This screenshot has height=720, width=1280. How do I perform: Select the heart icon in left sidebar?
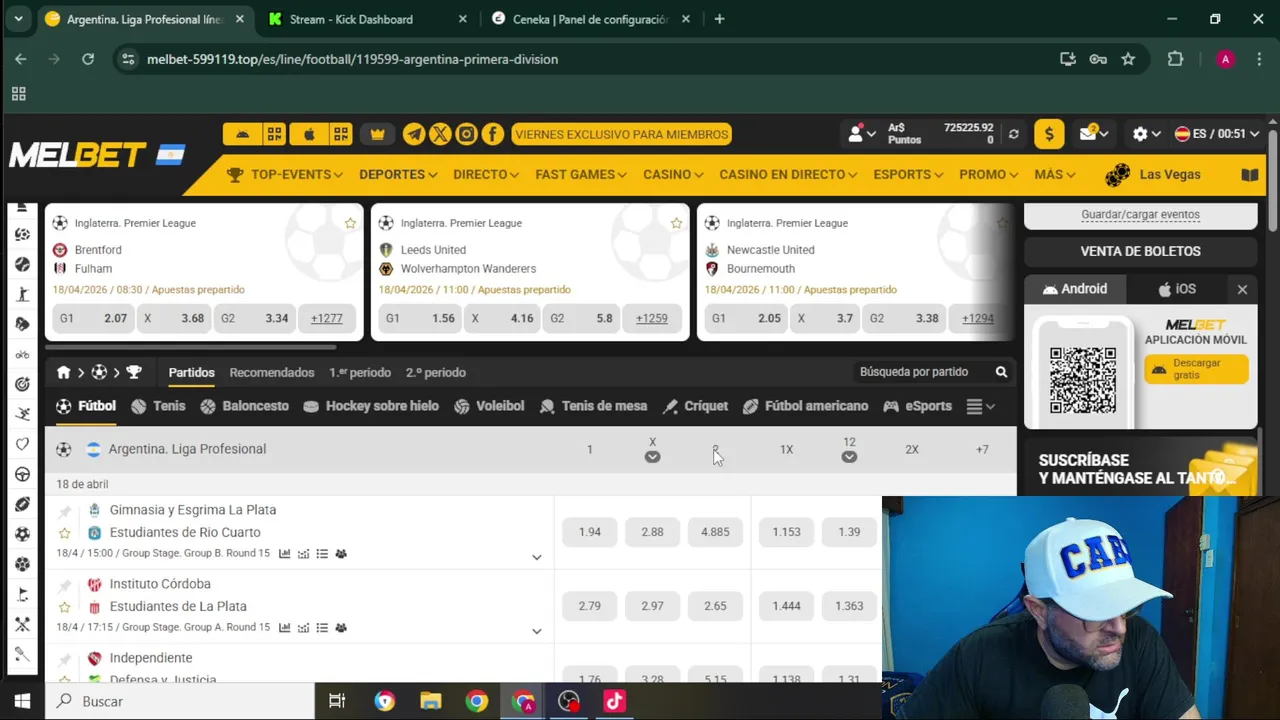(x=22, y=444)
